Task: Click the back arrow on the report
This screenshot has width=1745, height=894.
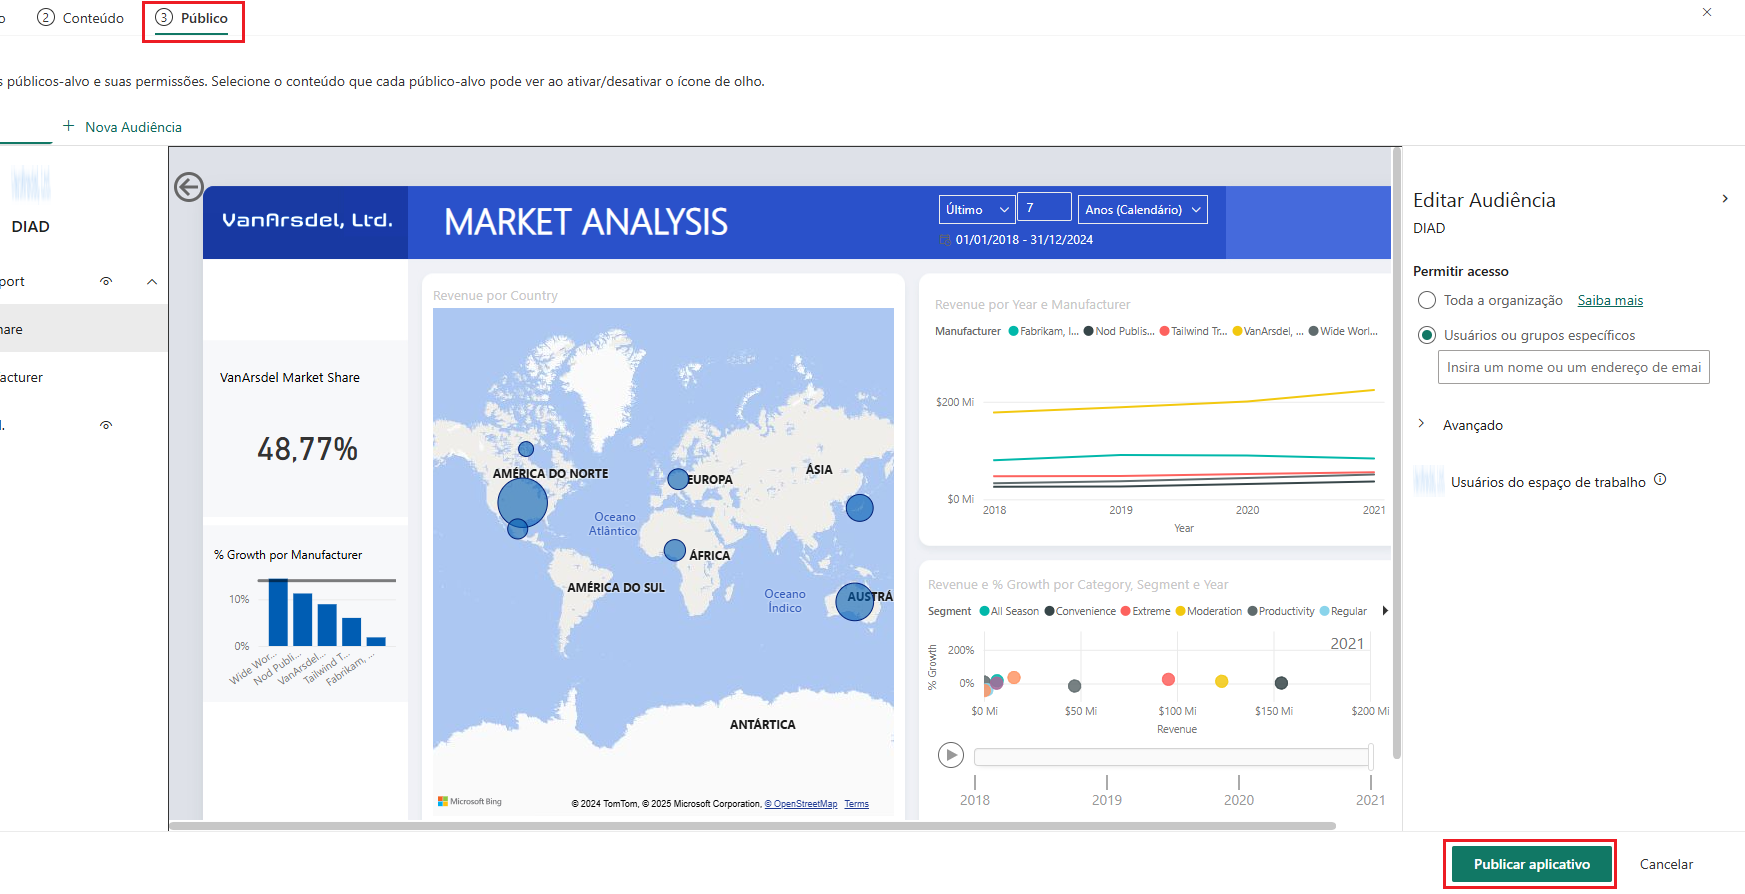Action: [188, 187]
